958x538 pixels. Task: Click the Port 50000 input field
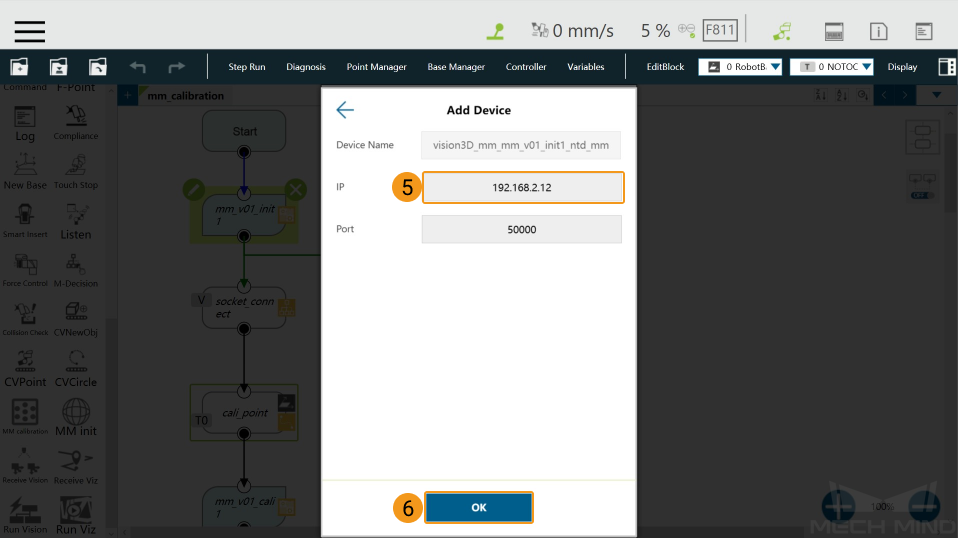522,230
